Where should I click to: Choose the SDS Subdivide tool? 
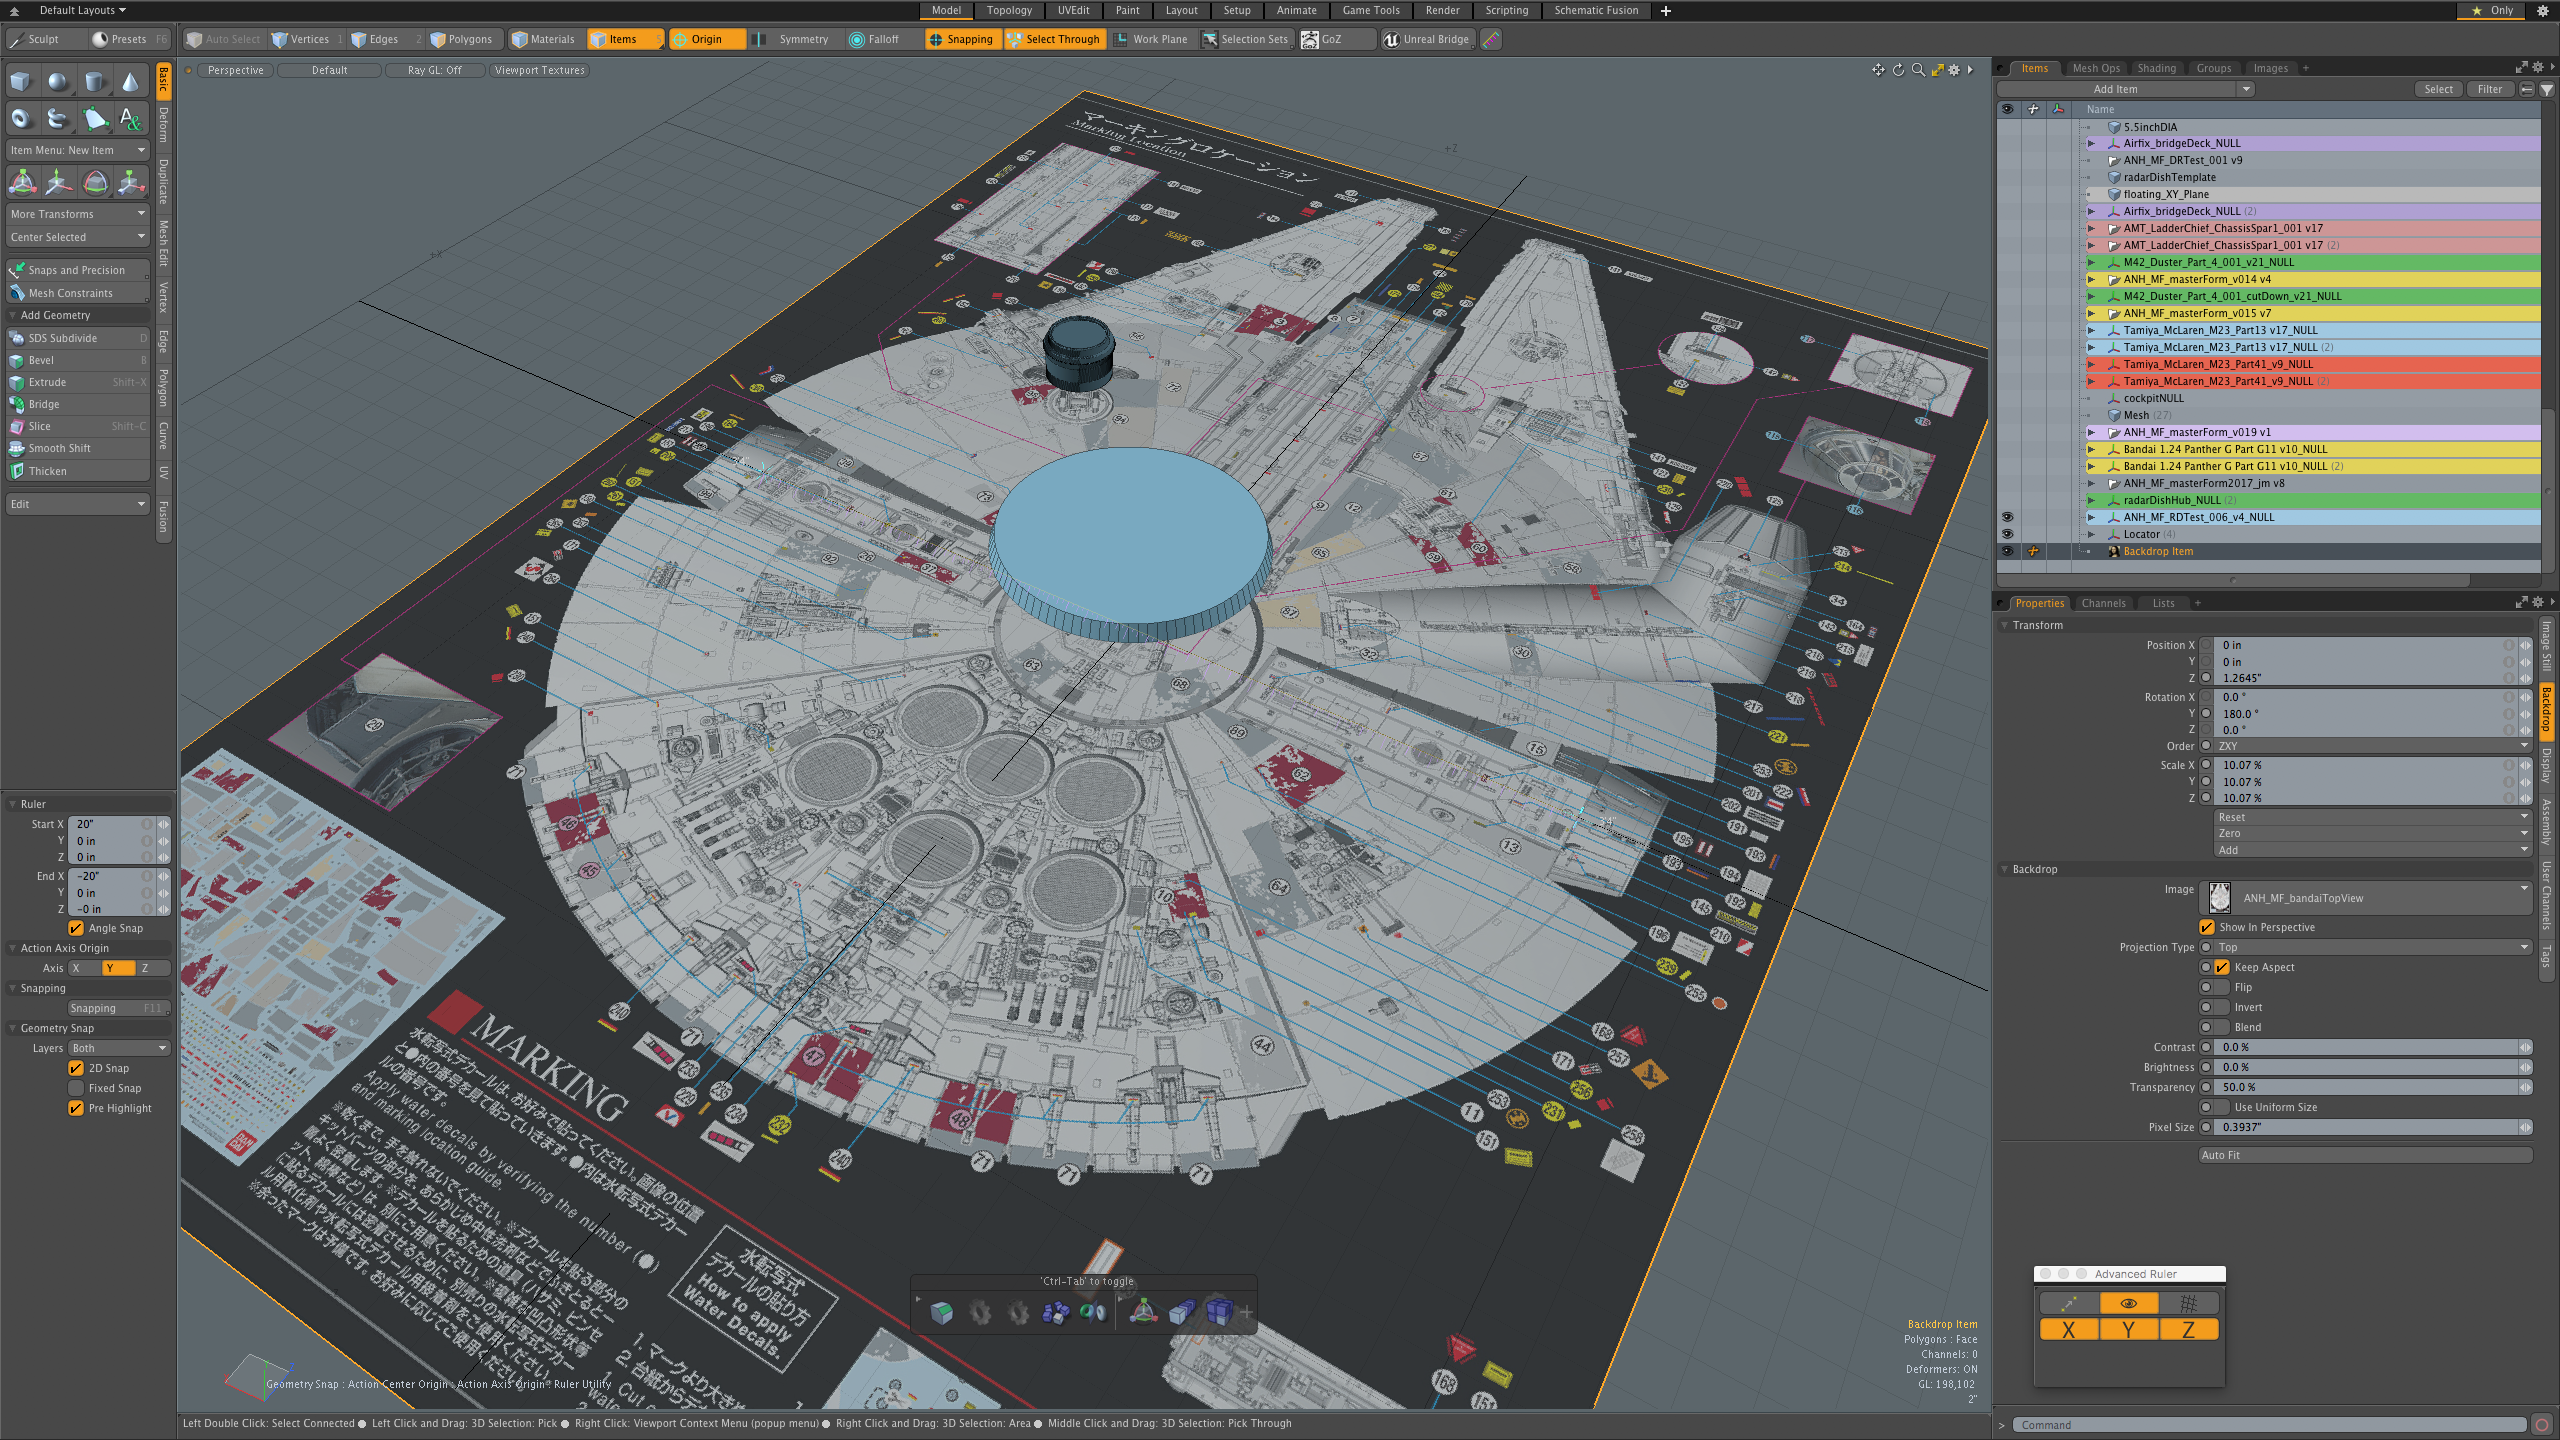(x=78, y=338)
